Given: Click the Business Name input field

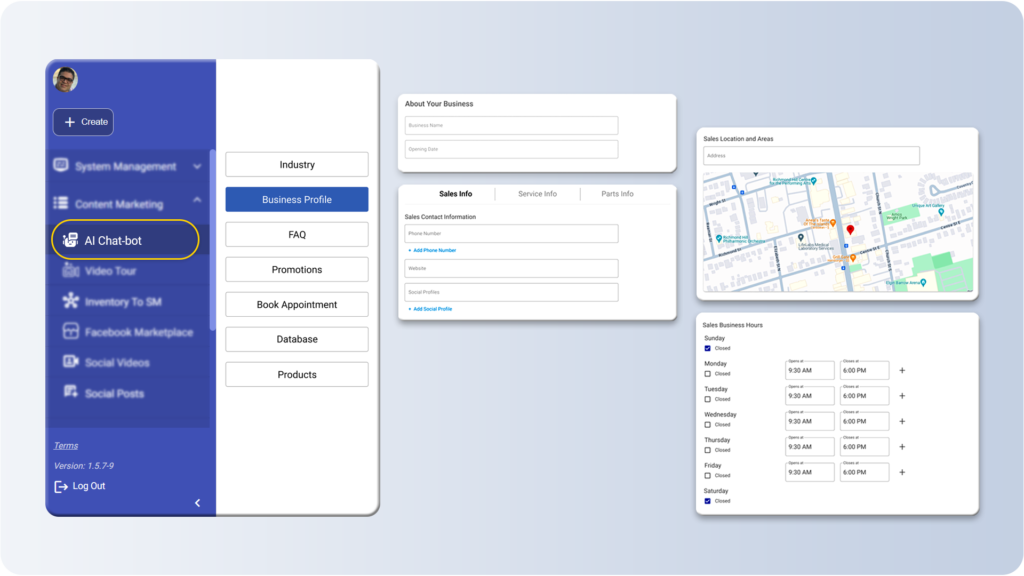Looking at the screenshot, I should [510, 125].
